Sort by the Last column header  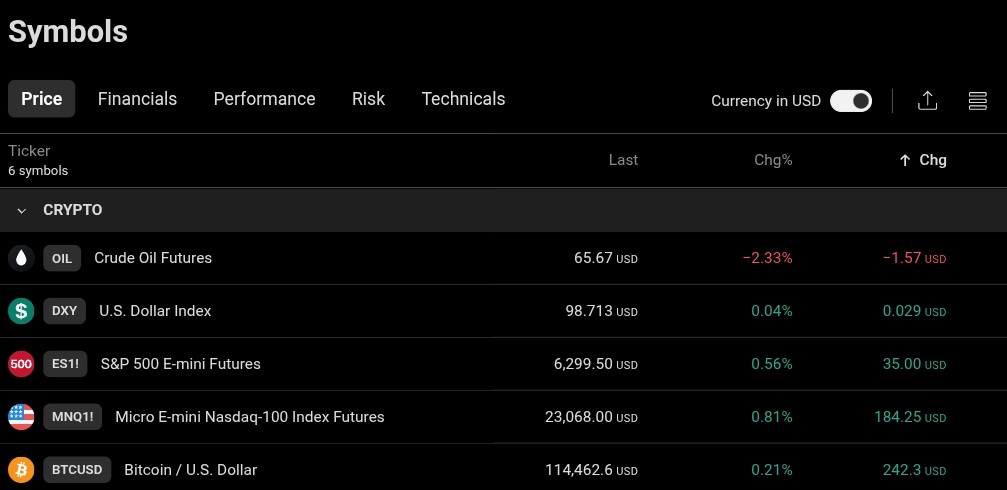click(x=624, y=160)
